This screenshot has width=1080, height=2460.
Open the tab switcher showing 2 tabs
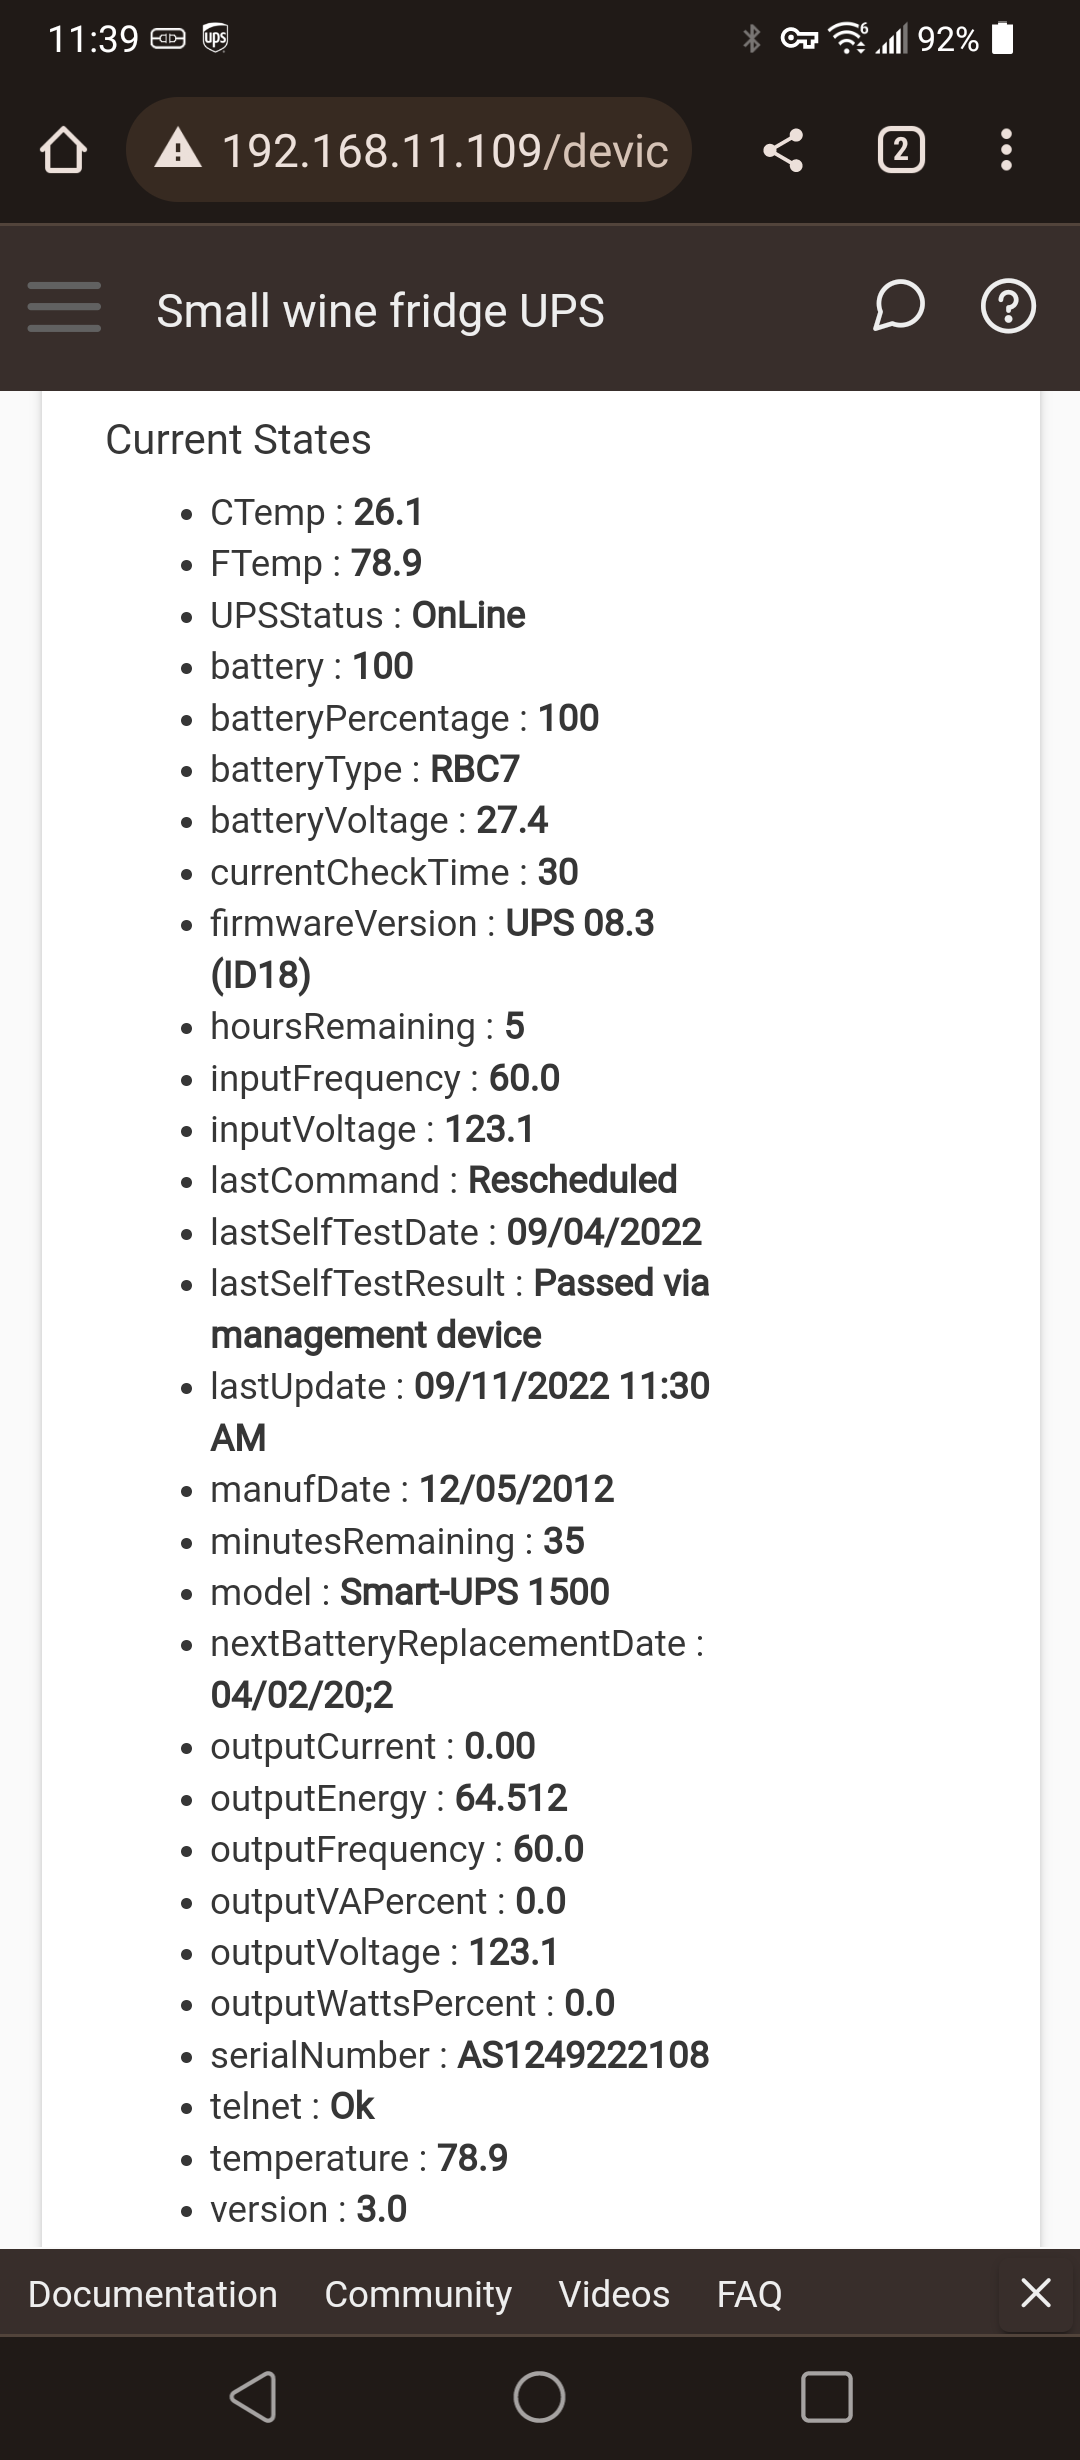click(901, 151)
